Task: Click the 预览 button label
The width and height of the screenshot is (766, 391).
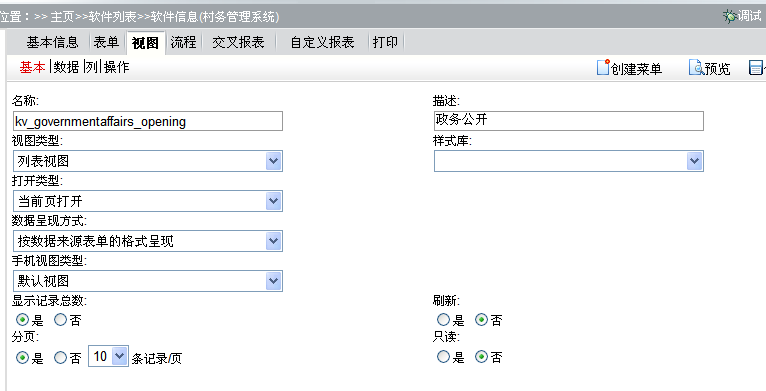Action: point(717,69)
